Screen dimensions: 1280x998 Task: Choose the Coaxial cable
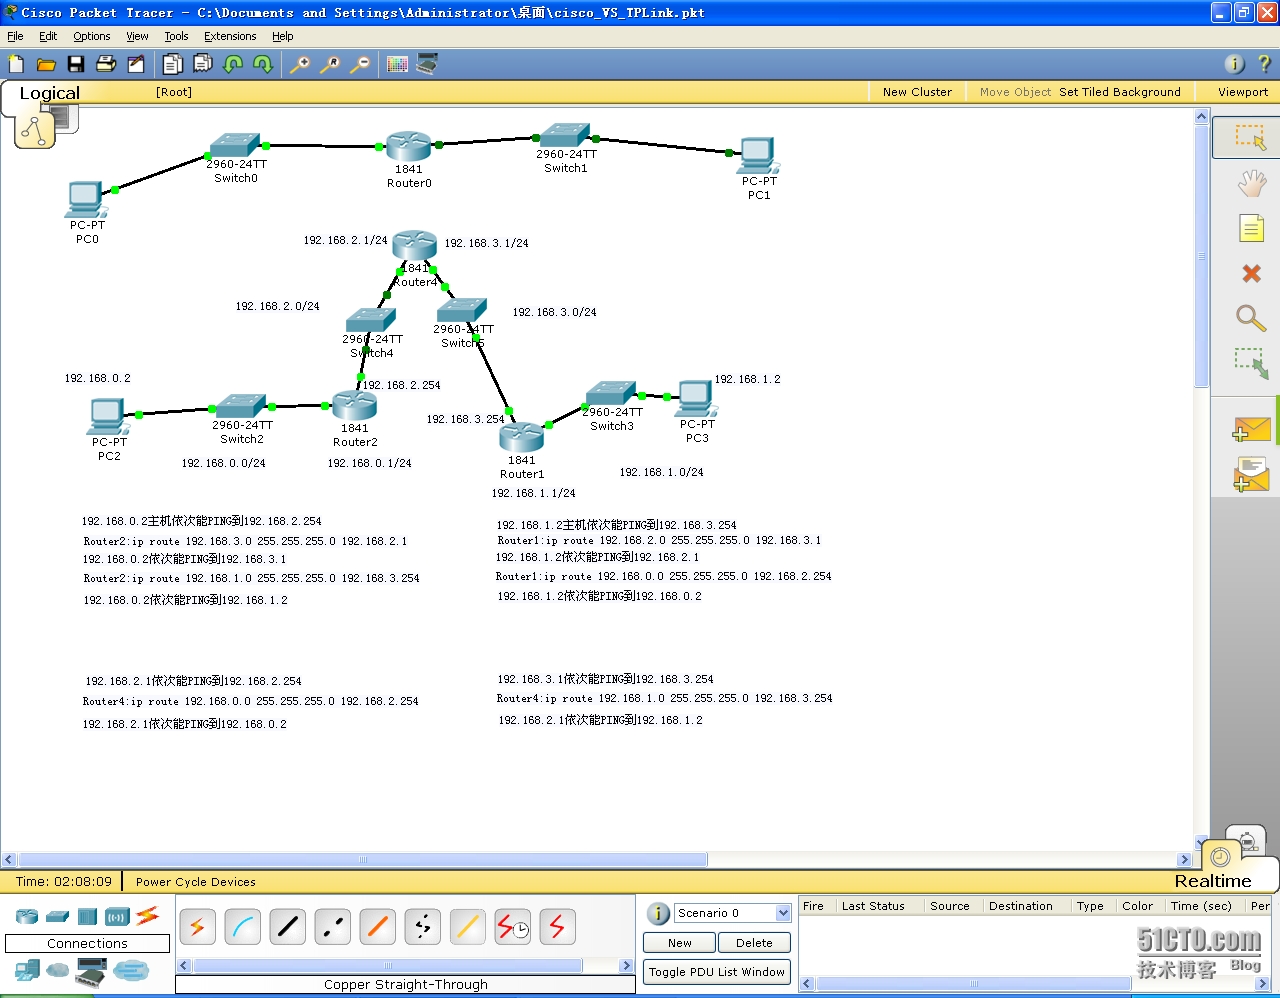(467, 927)
